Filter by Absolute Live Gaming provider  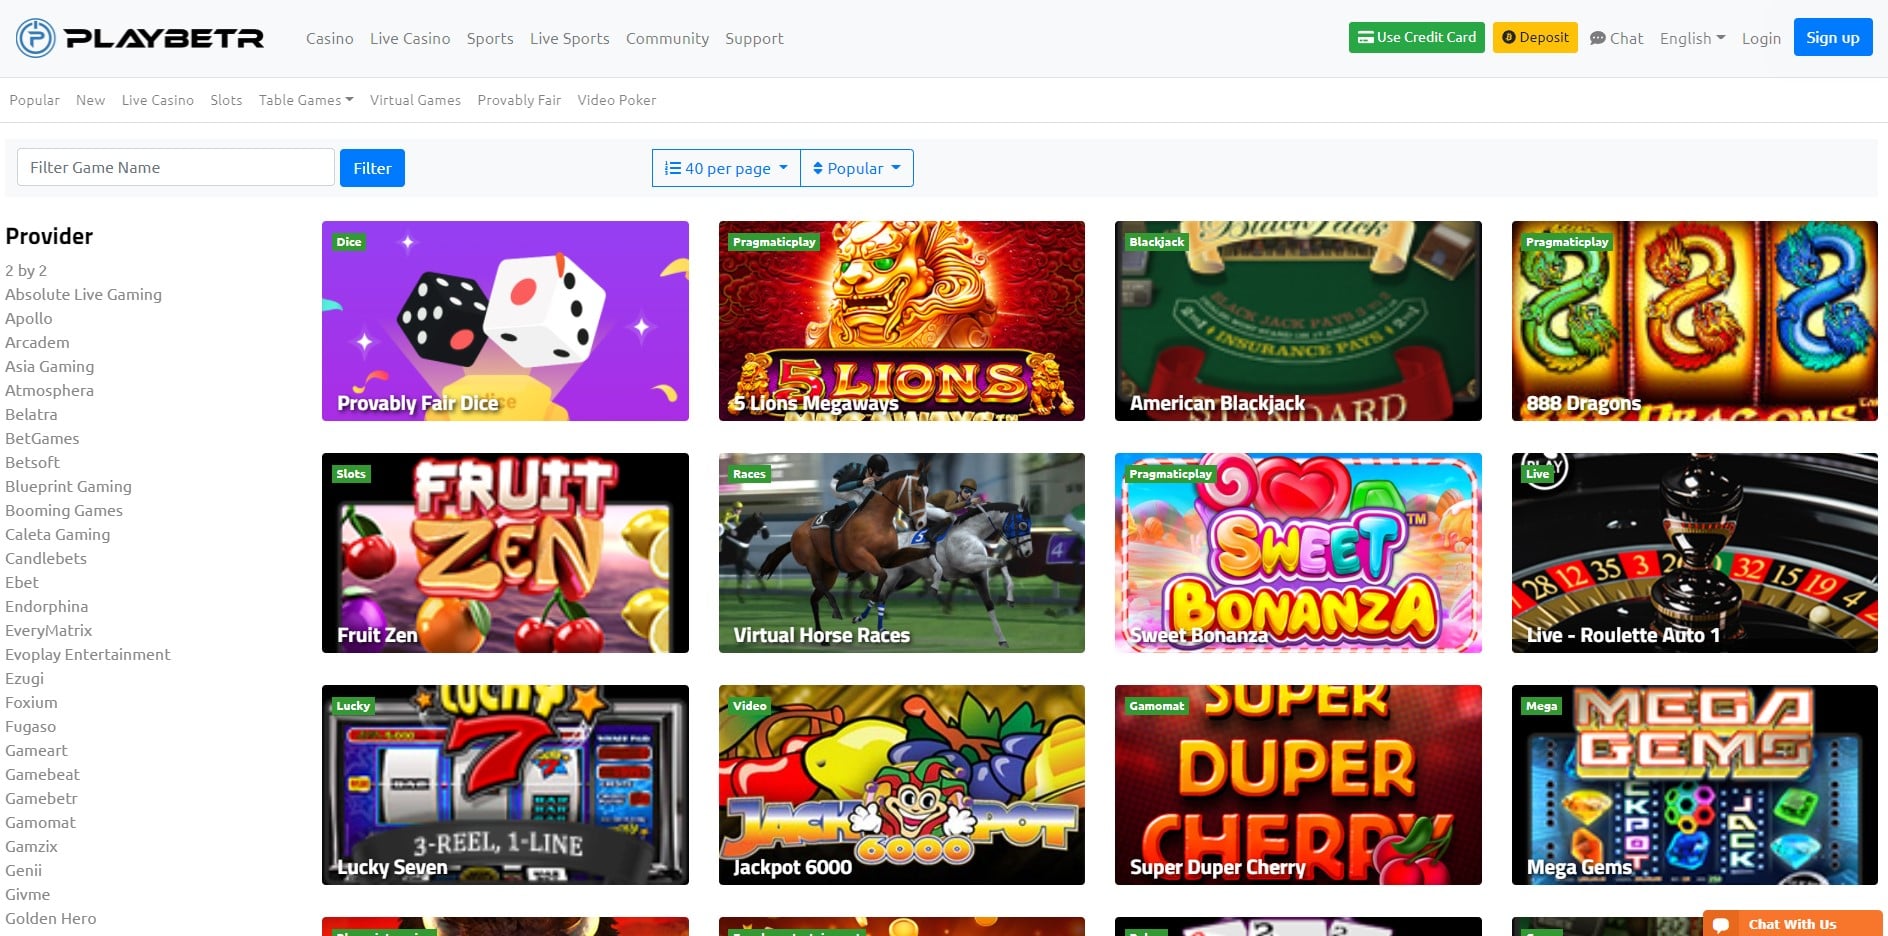point(83,294)
